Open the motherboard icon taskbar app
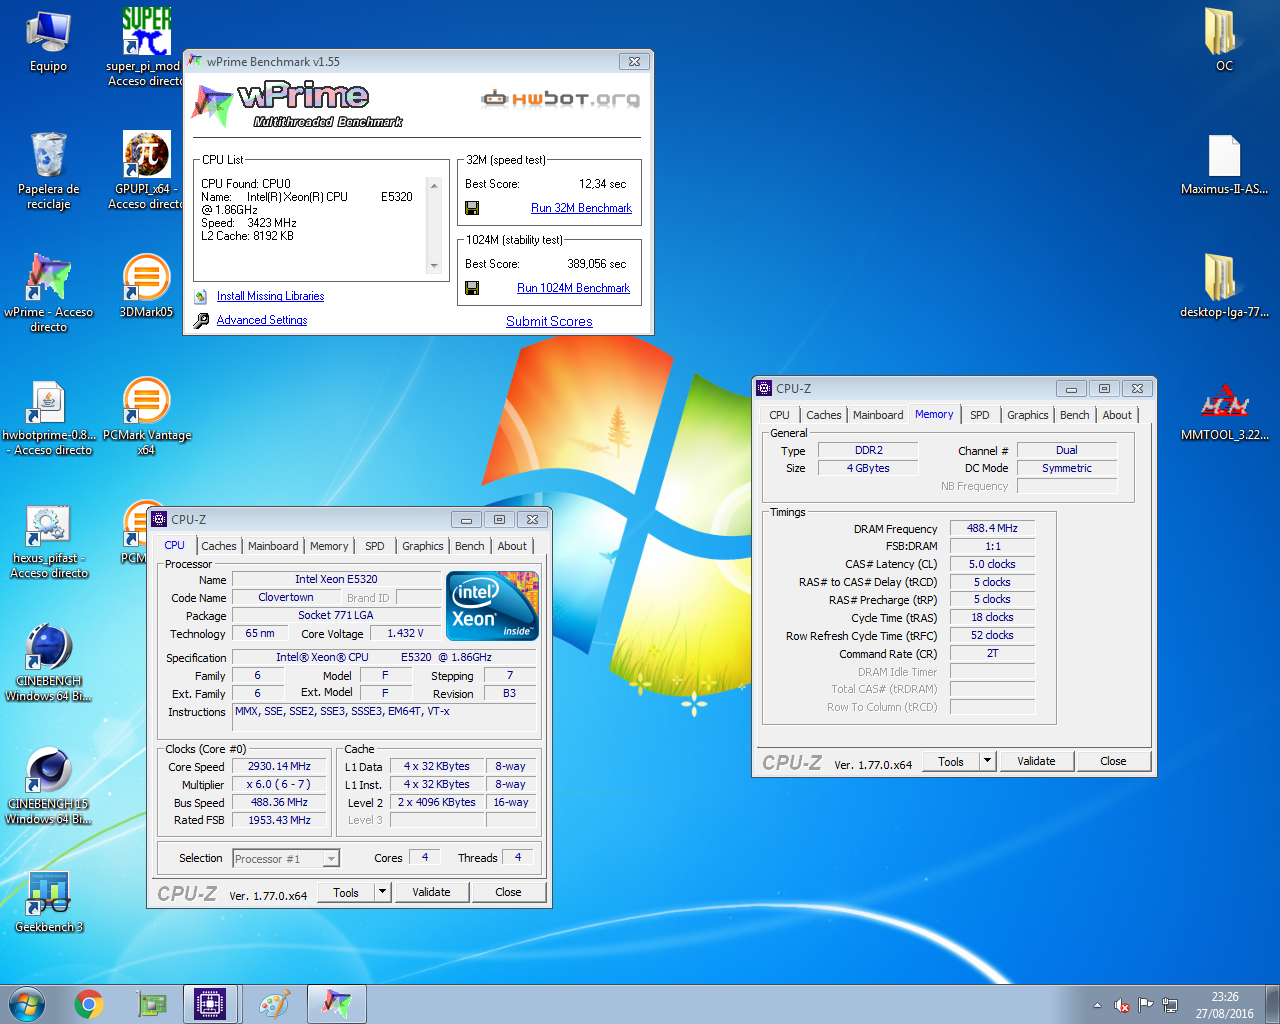1280x1024 pixels. [151, 1004]
